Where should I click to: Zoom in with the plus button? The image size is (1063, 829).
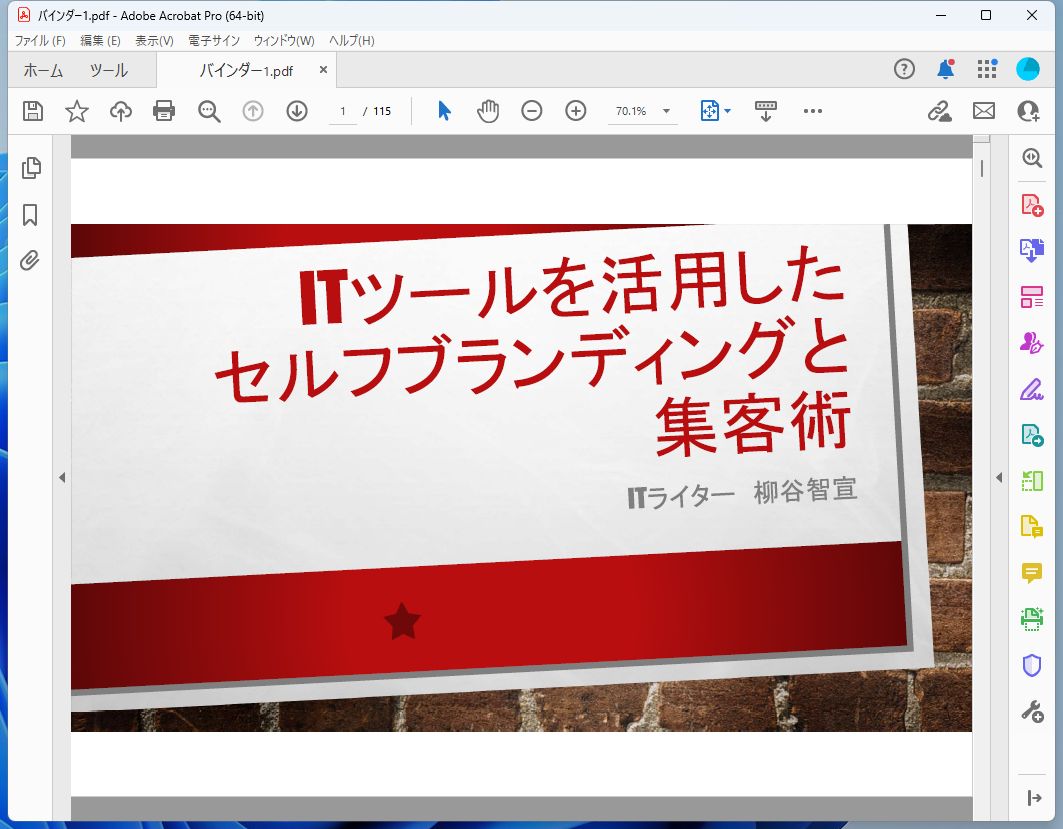575,111
